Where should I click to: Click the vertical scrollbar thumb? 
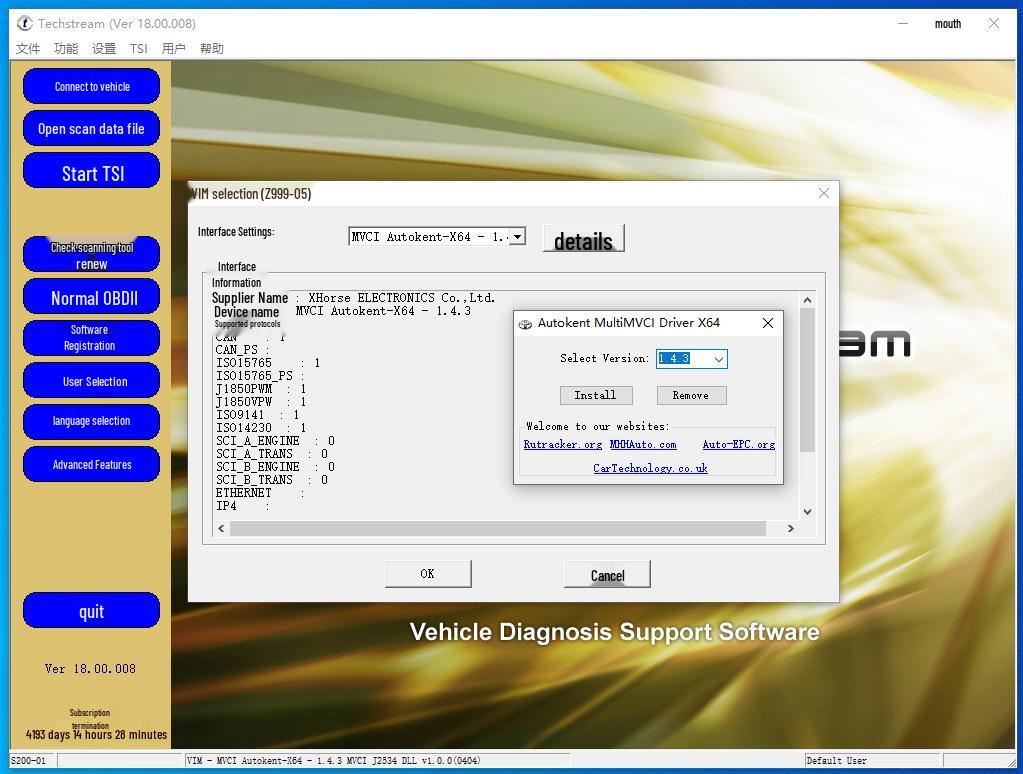click(x=808, y=379)
